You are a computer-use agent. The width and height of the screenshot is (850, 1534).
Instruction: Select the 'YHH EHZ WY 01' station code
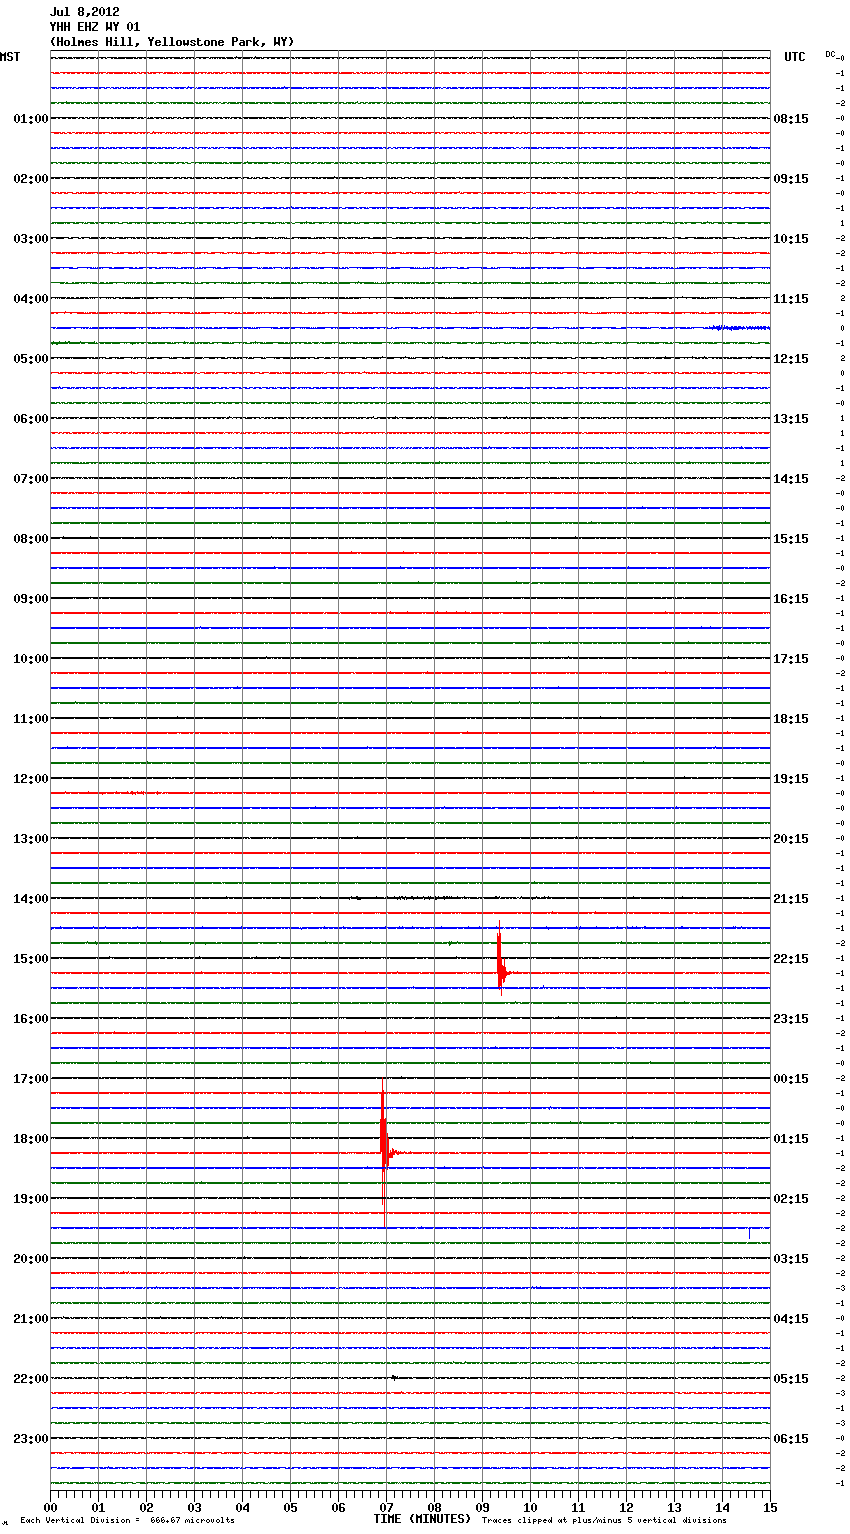[x=95, y=27]
